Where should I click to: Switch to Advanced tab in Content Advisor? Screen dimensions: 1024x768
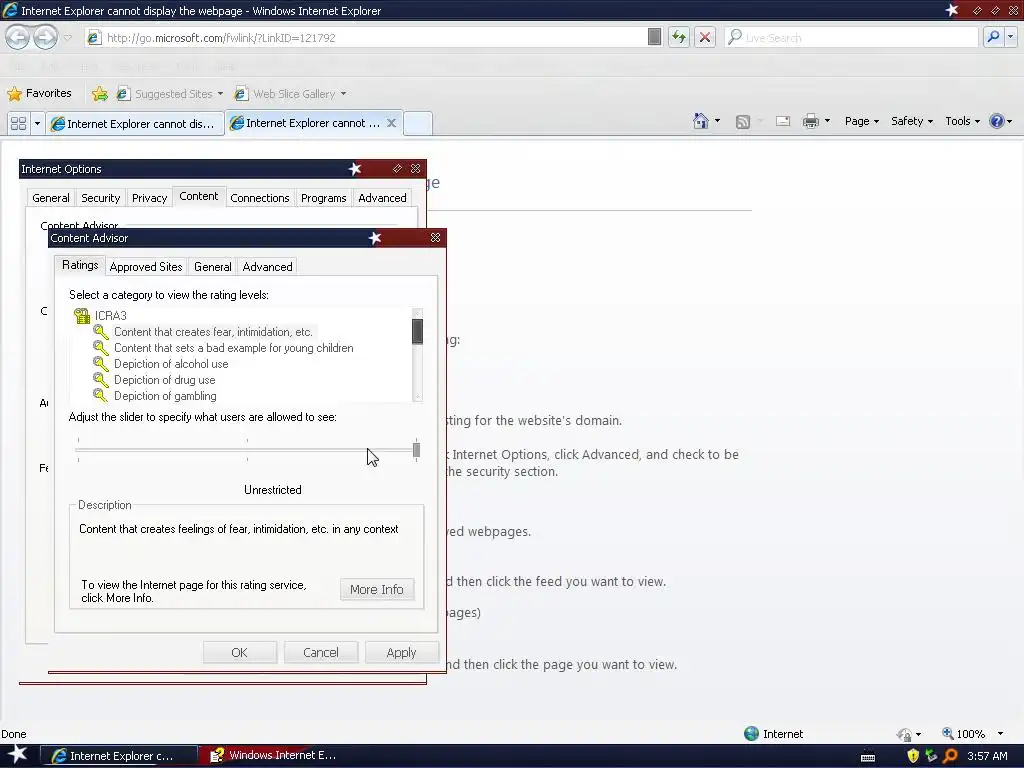267,266
